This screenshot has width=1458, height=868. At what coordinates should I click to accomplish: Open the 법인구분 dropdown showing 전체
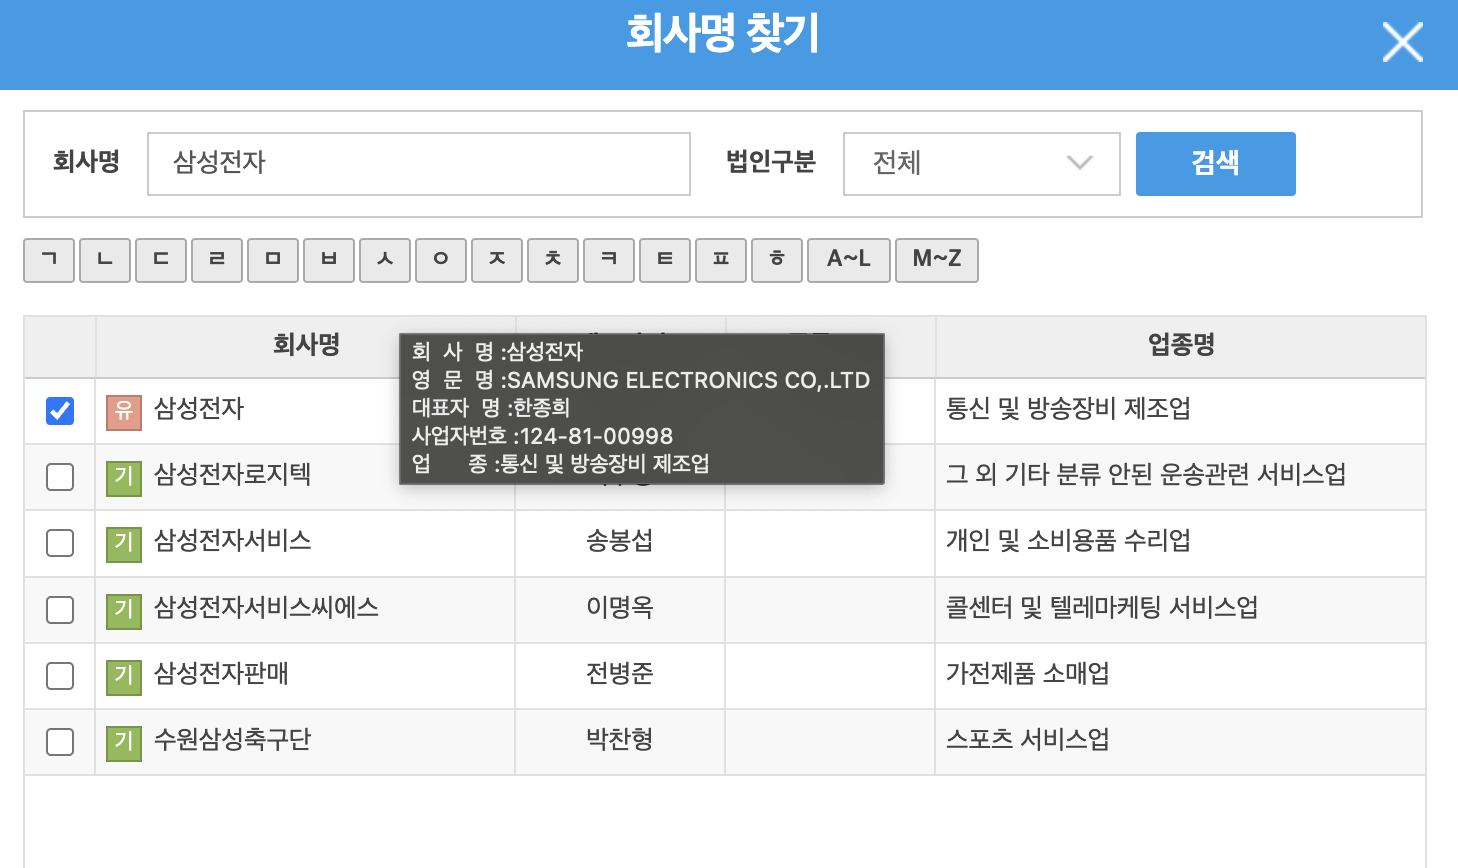point(982,164)
